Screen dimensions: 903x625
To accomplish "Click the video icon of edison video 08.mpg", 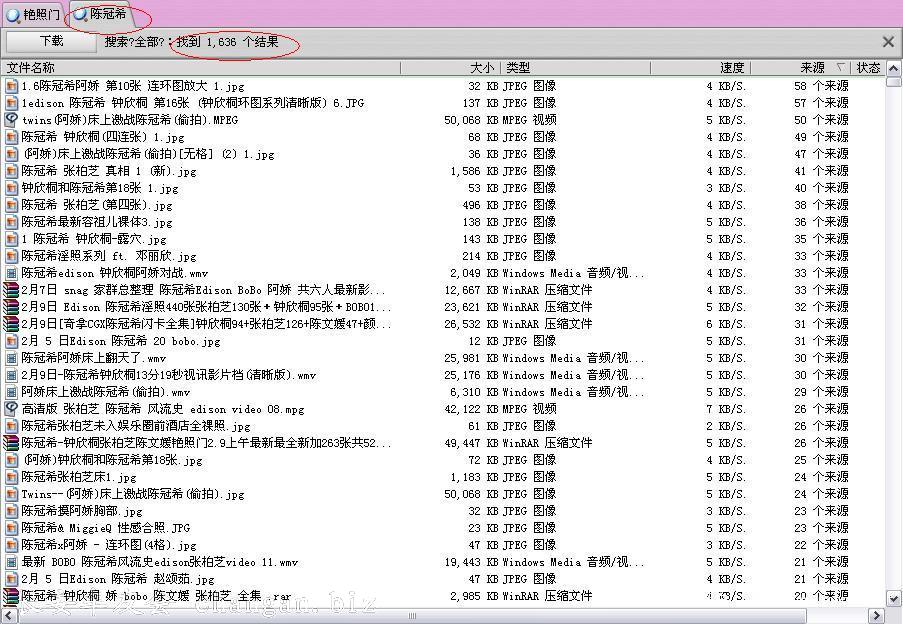I will [11, 409].
